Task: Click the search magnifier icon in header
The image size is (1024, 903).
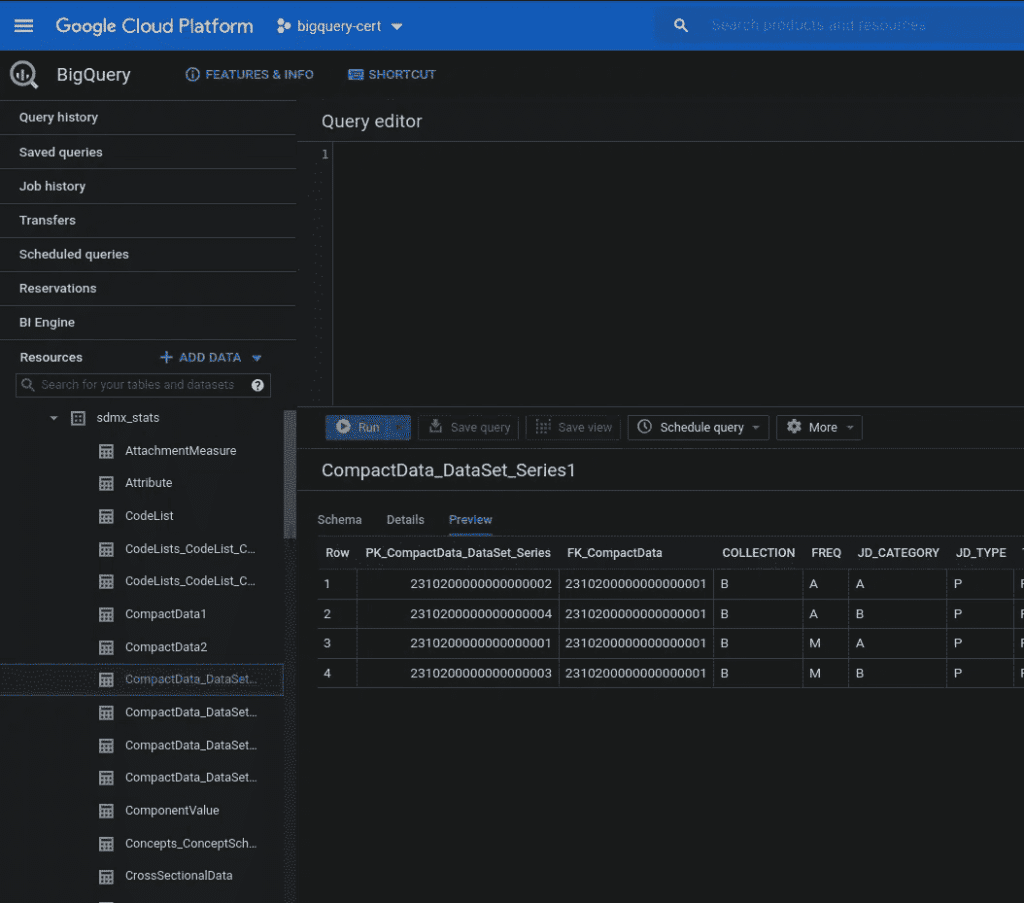Action: (680, 25)
